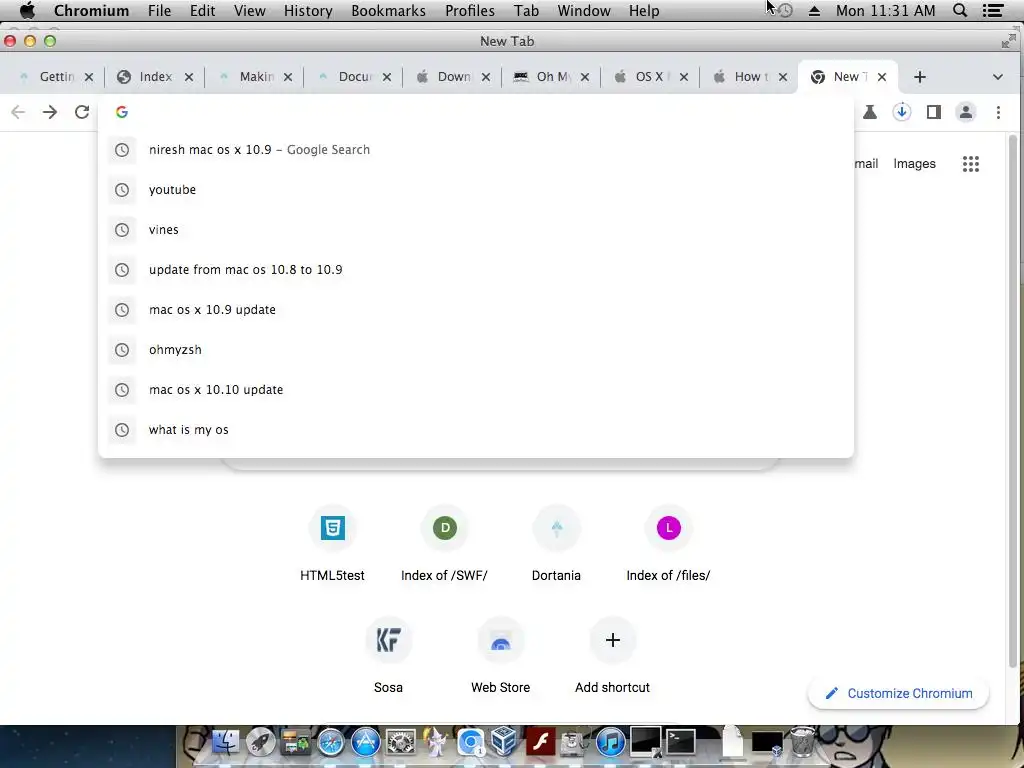Click Customize Chromium button
This screenshot has width=1024, height=768.
[898, 694]
